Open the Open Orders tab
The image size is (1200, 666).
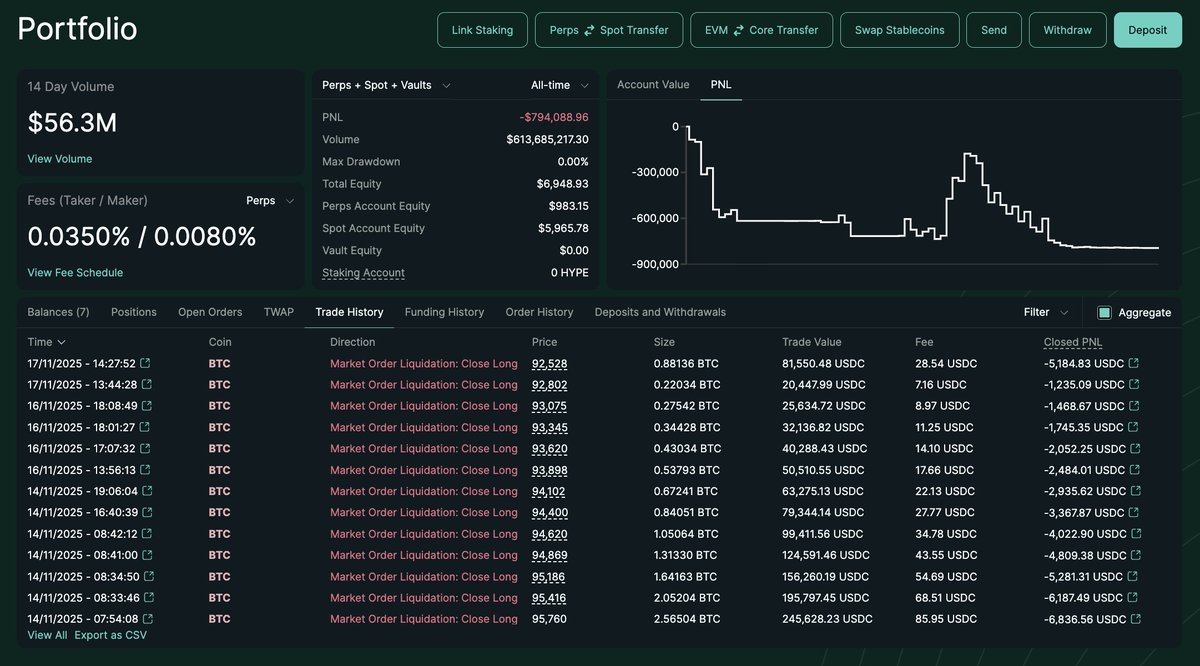point(210,312)
